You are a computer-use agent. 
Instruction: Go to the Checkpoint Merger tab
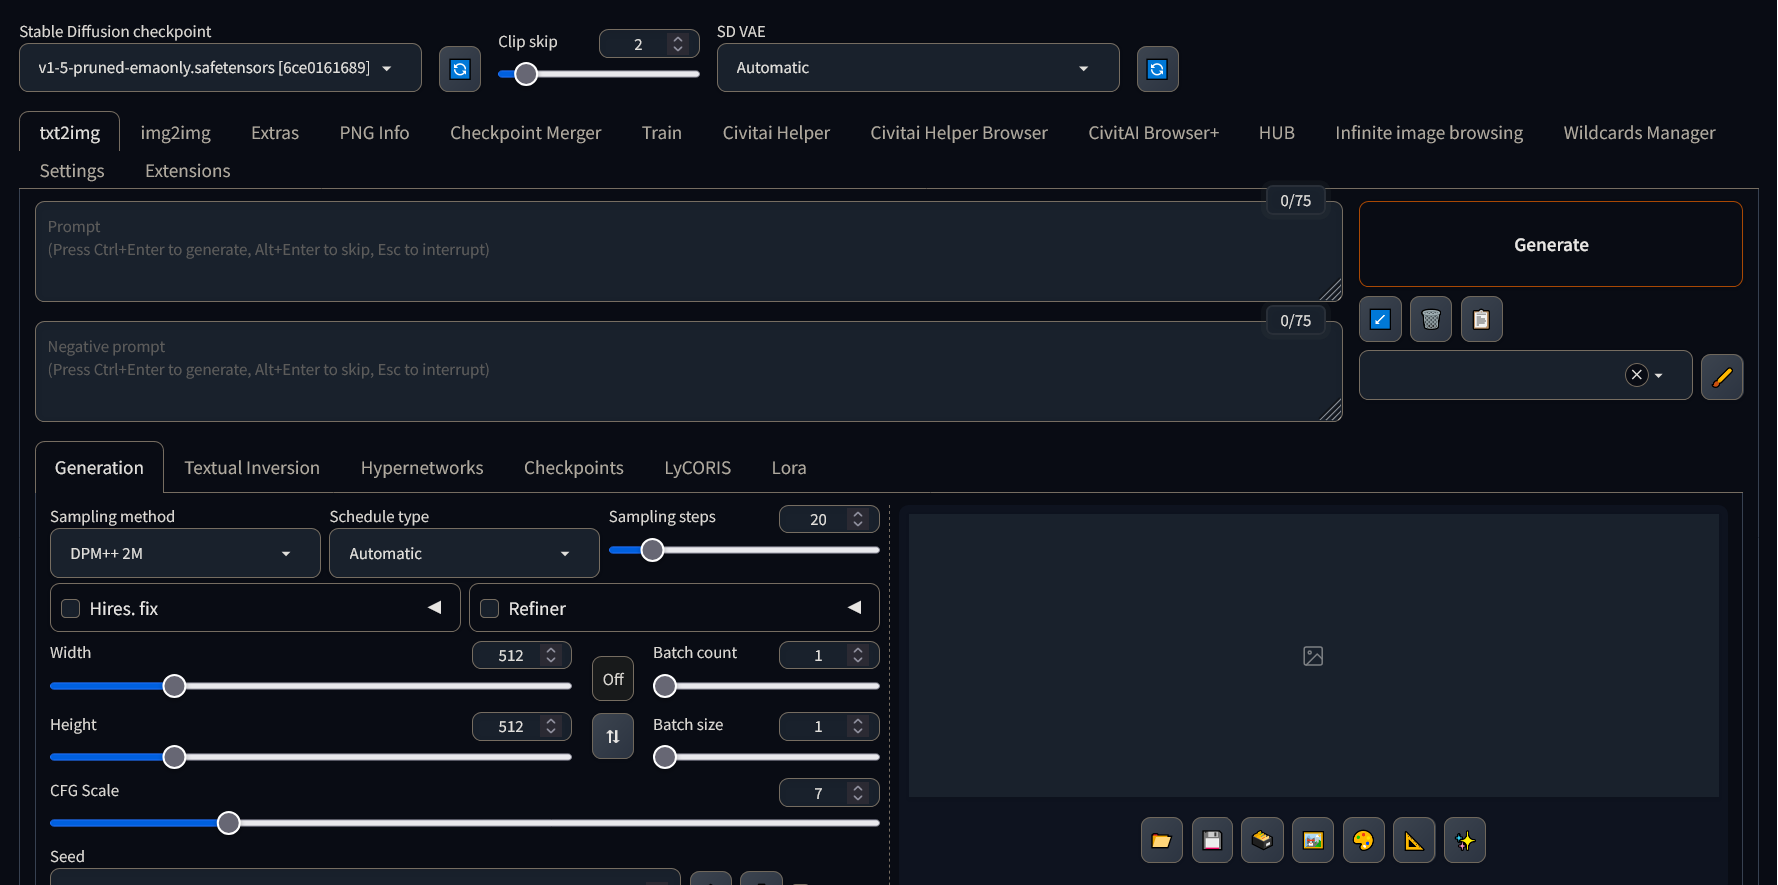pos(526,133)
